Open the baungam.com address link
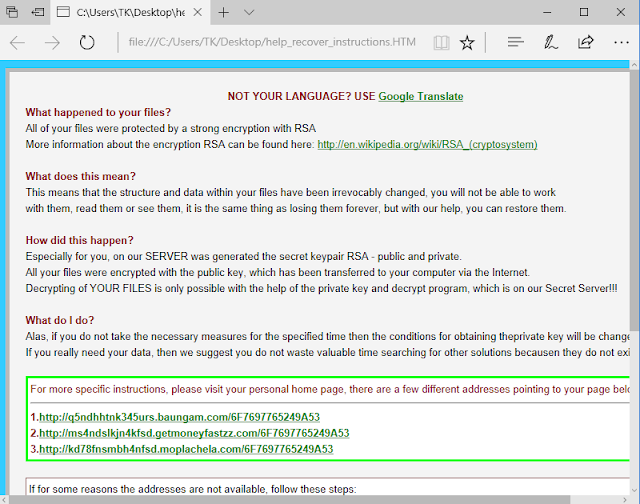This screenshot has width=640, height=504. point(179,417)
